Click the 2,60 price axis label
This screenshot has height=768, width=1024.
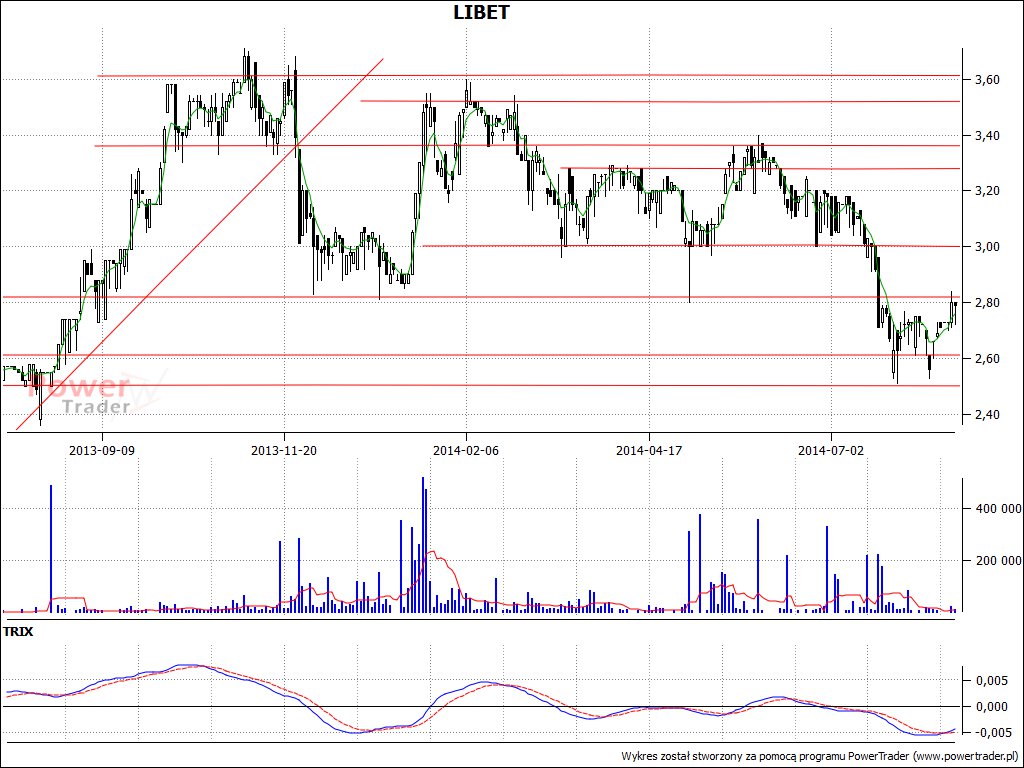coord(986,359)
